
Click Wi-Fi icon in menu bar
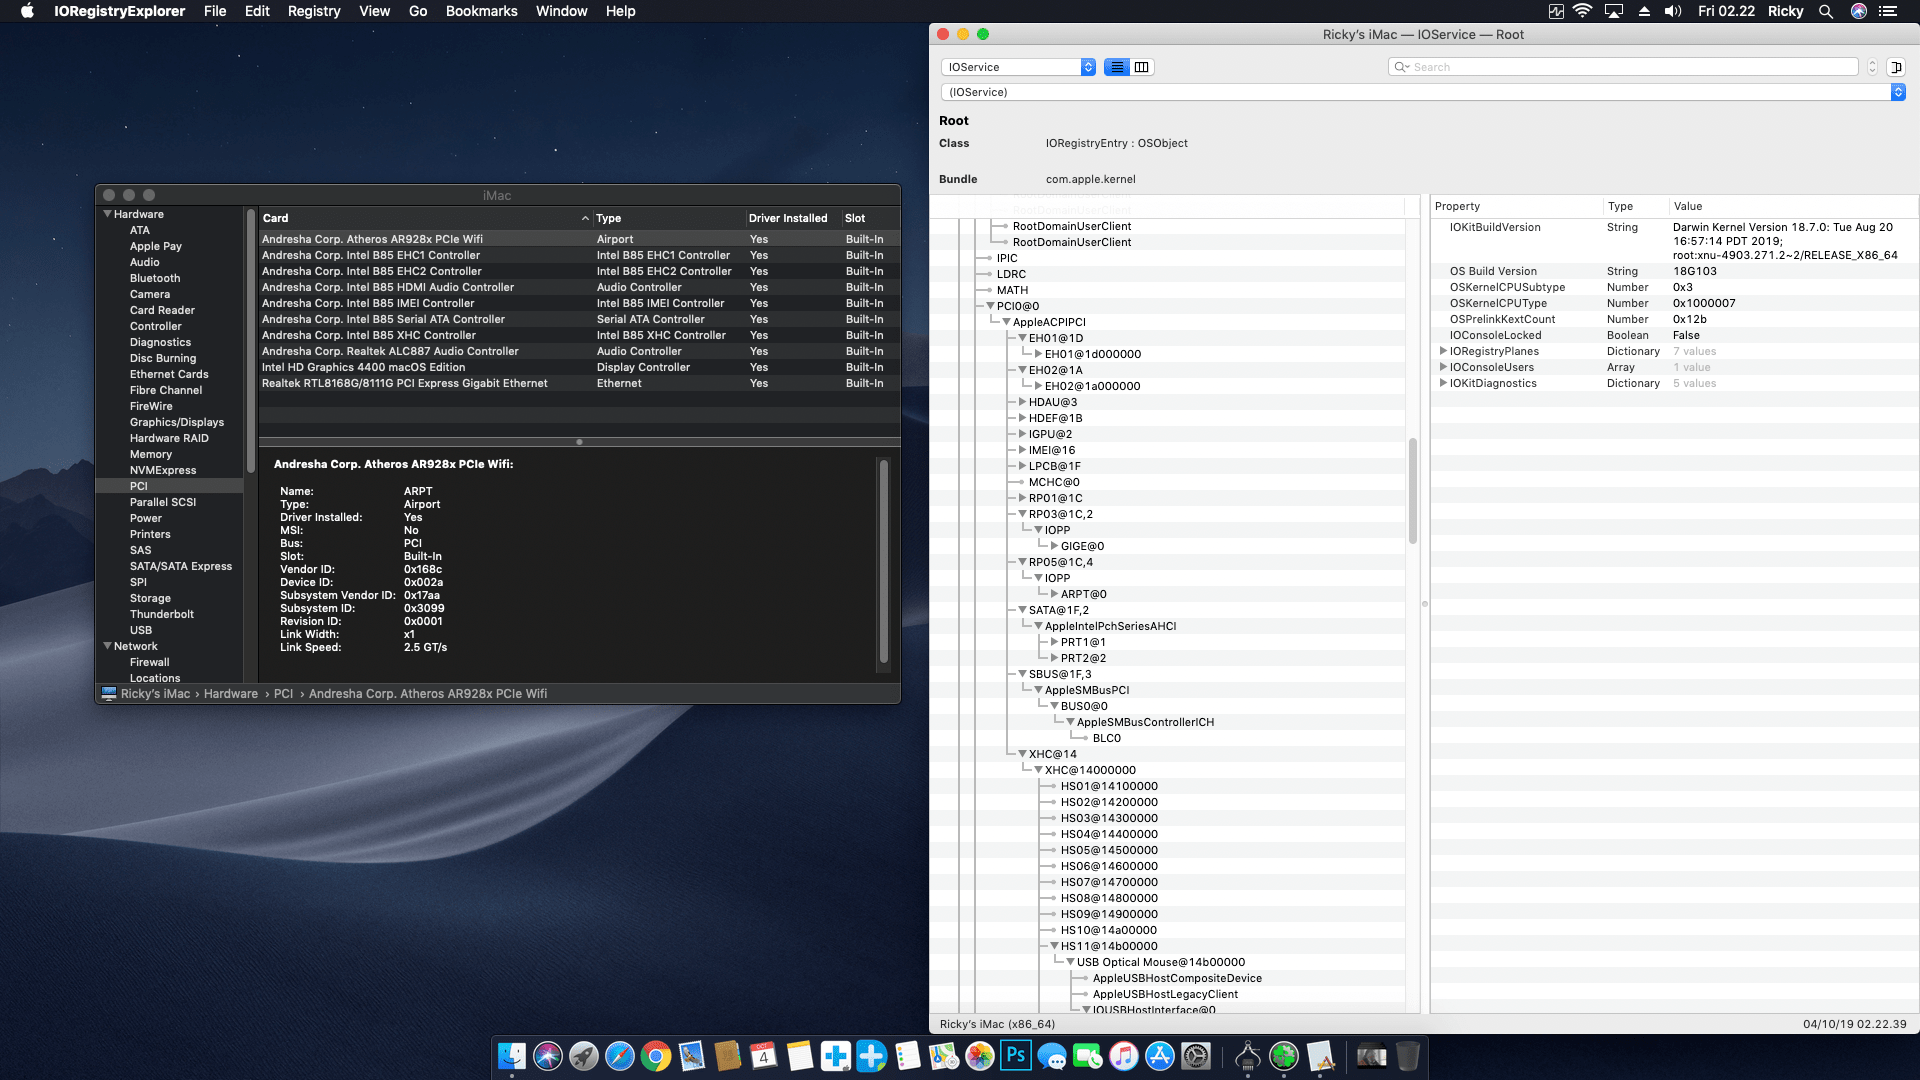(1582, 11)
